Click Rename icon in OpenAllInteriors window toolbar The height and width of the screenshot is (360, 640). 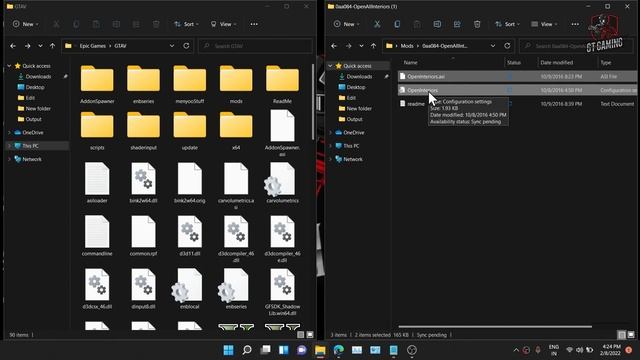tap(437, 24)
